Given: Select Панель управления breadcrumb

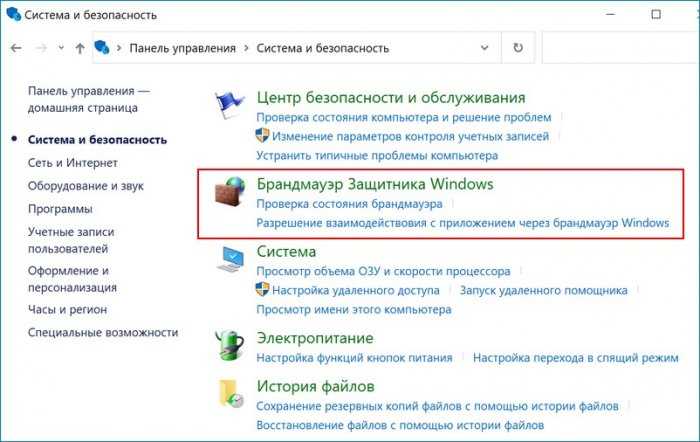Looking at the screenshot, I should pos(183,48).
